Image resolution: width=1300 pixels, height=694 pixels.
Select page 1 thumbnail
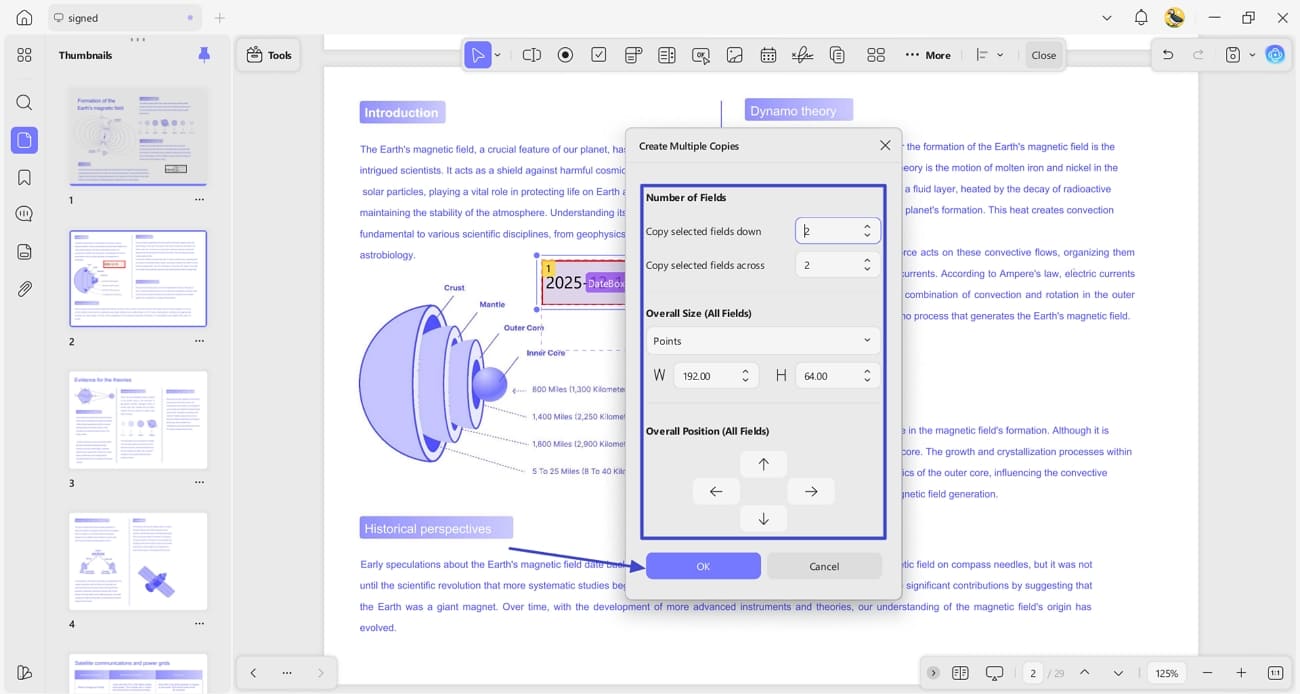pyautogui.click(x=138, y=136)
